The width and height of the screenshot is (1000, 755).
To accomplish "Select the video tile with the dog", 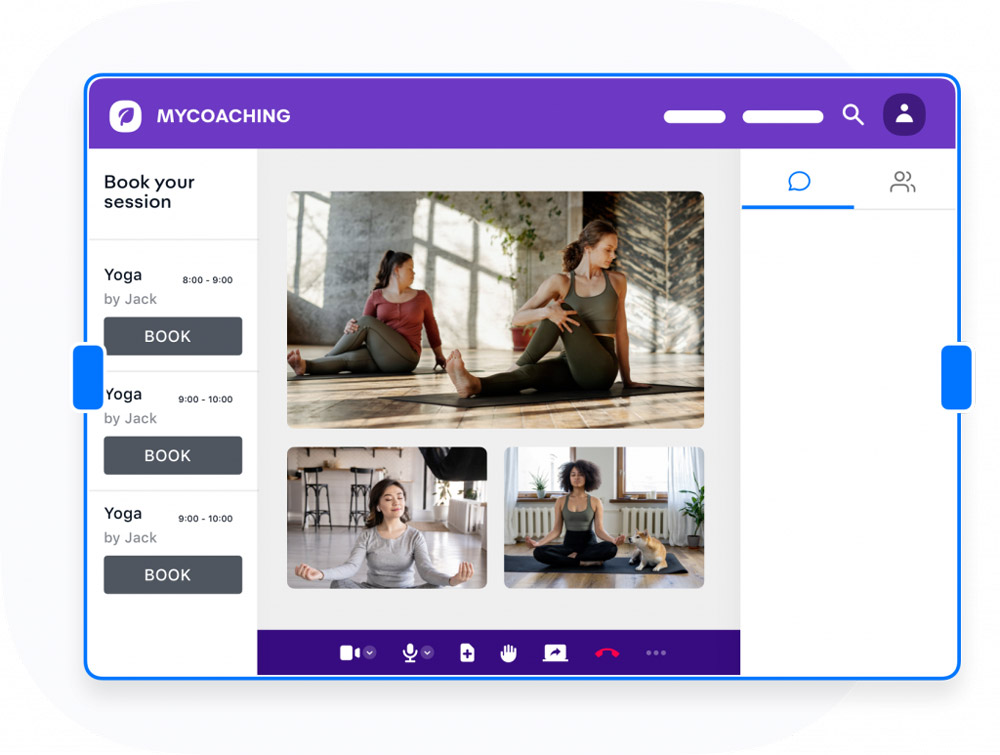I will coord(604,518).
